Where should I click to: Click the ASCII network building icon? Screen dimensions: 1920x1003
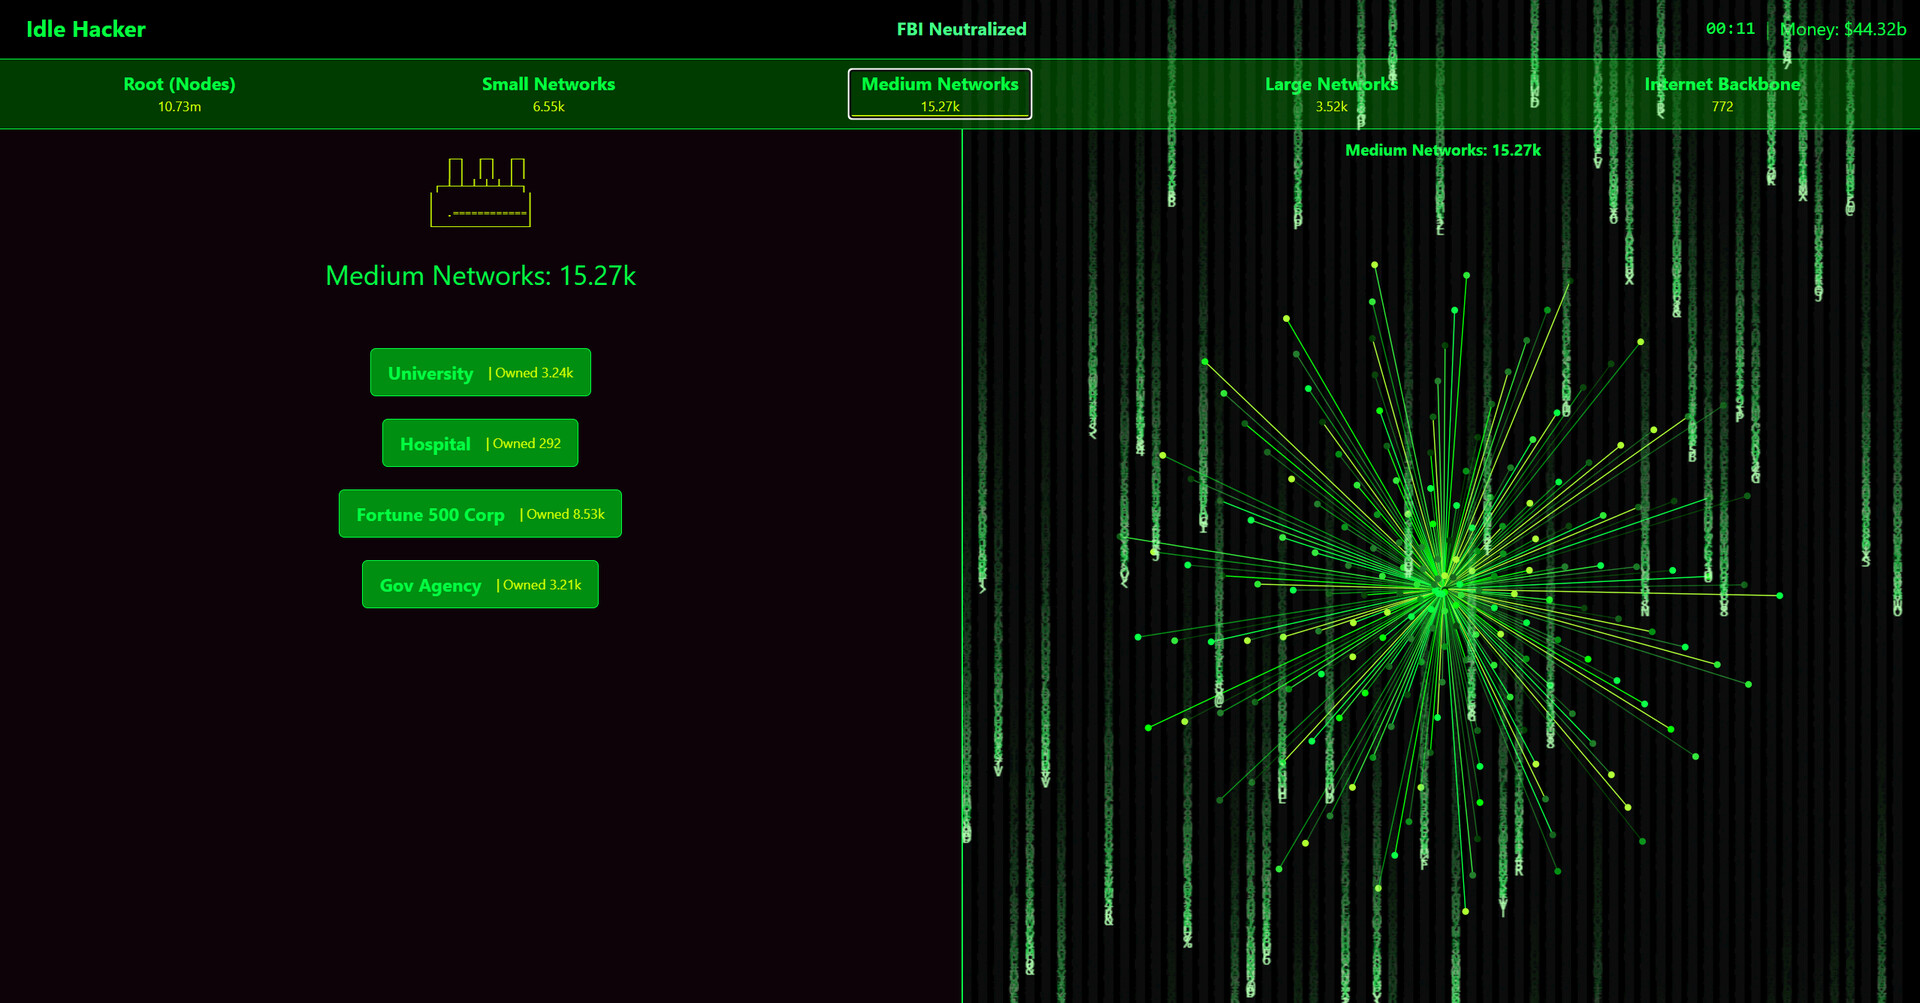[480, 192]
